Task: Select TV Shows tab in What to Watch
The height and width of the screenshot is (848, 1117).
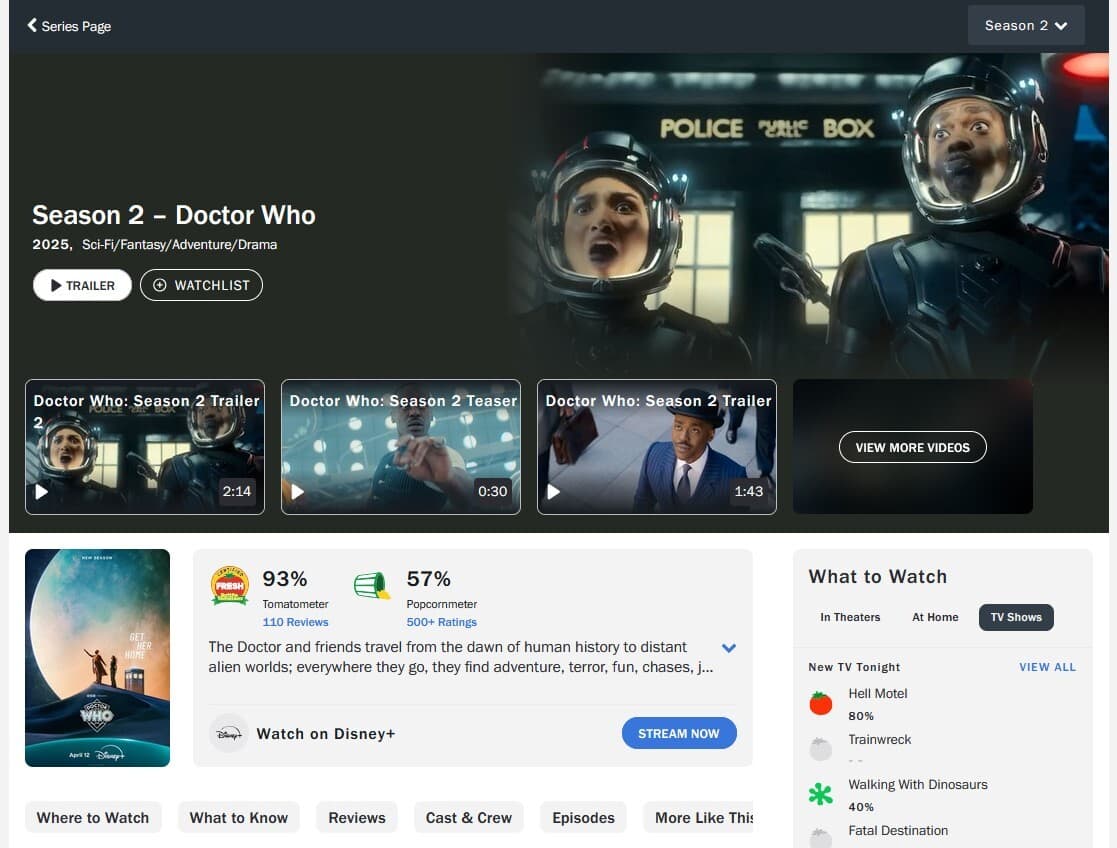Action: click(1016, 617)
